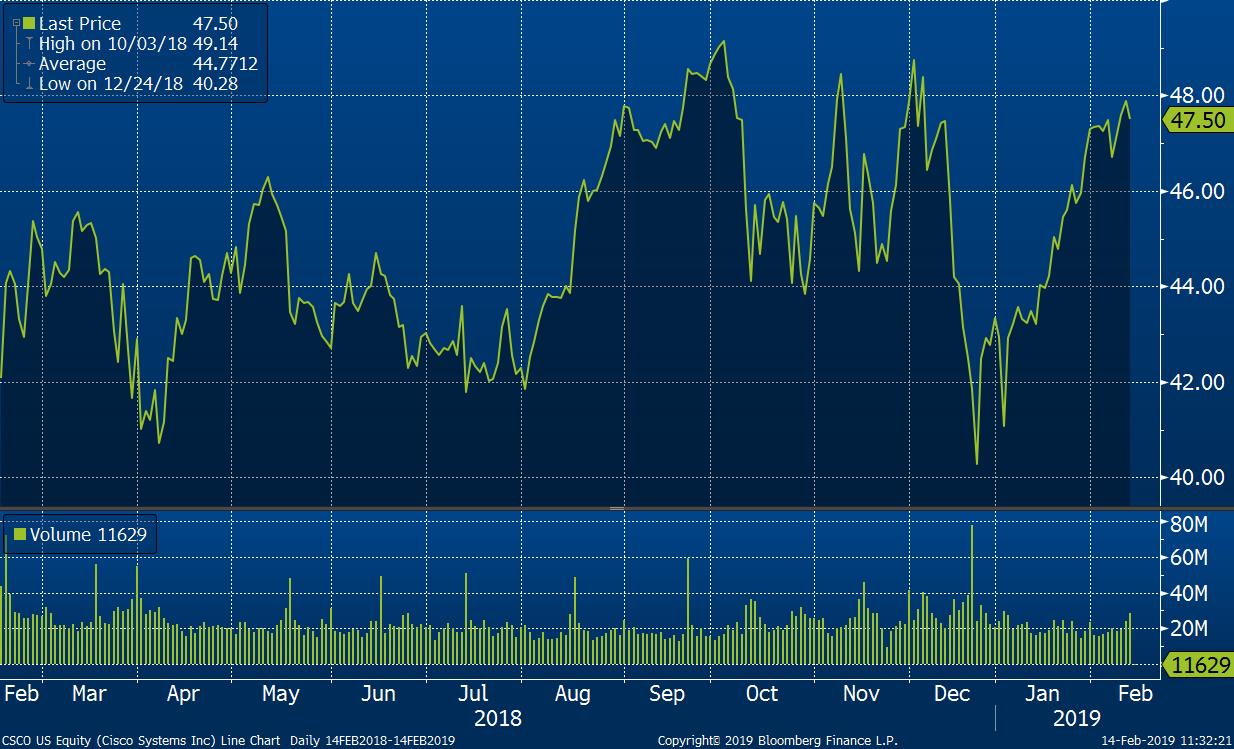The width and height of the screenshot is (1234, 749).
Task: Click the Low on 12/24/18 legend entry
Action: [x=110, y=84]
